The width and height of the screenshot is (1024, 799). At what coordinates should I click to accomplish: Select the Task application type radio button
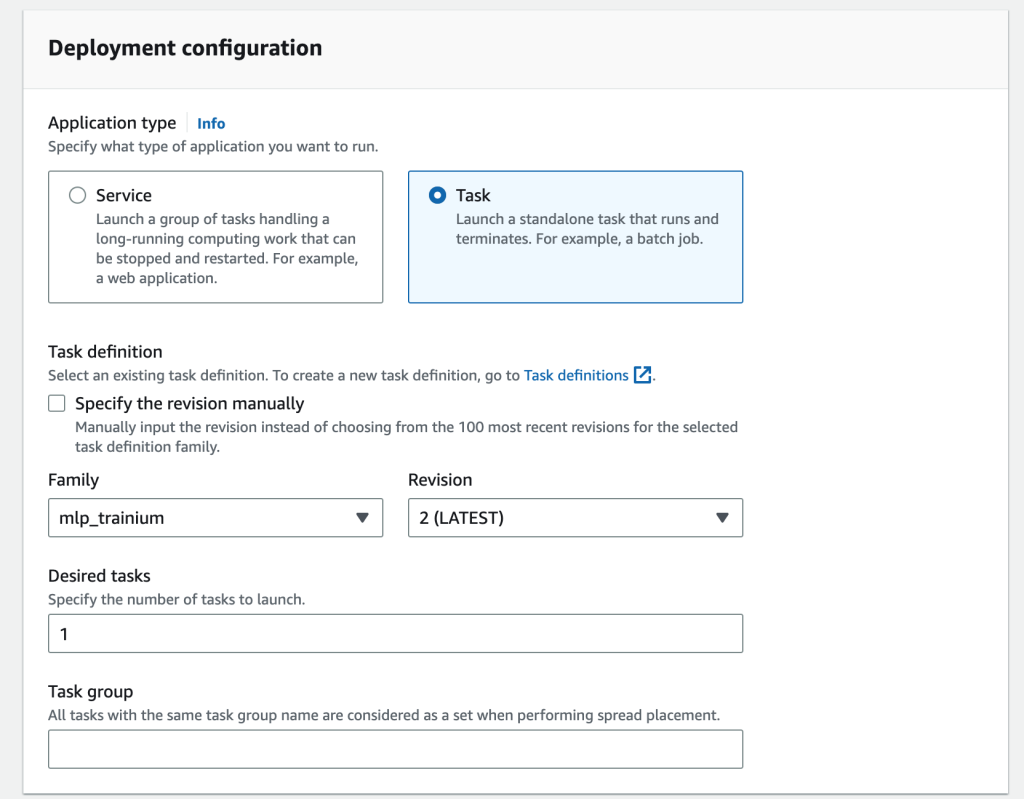pyautogui.click(x=437, y=196)
